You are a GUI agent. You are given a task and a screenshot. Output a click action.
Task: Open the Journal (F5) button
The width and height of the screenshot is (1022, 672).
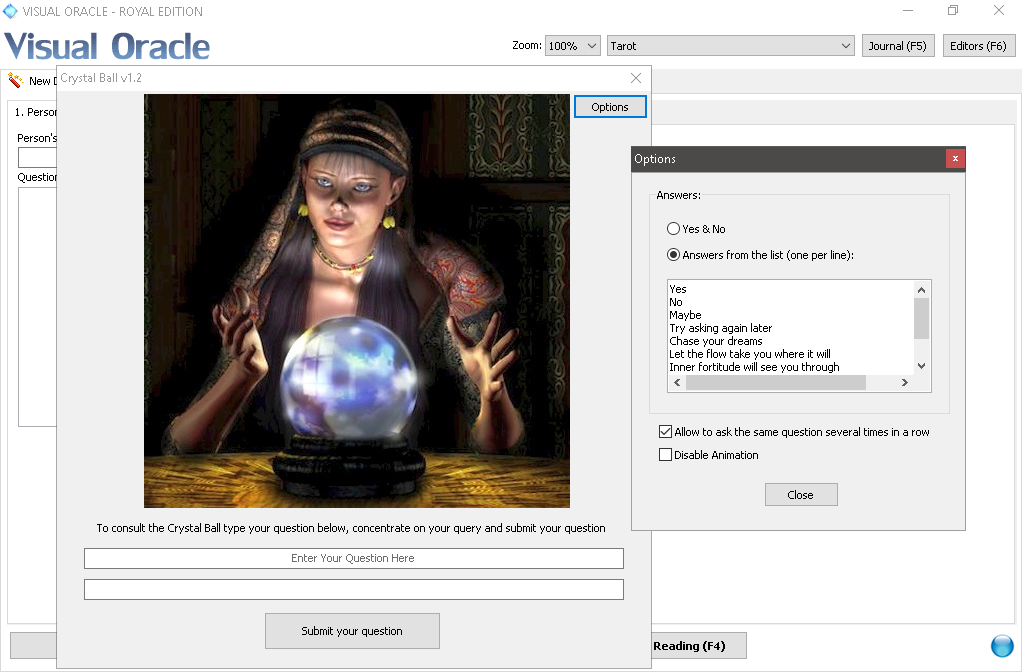(898, 46)
